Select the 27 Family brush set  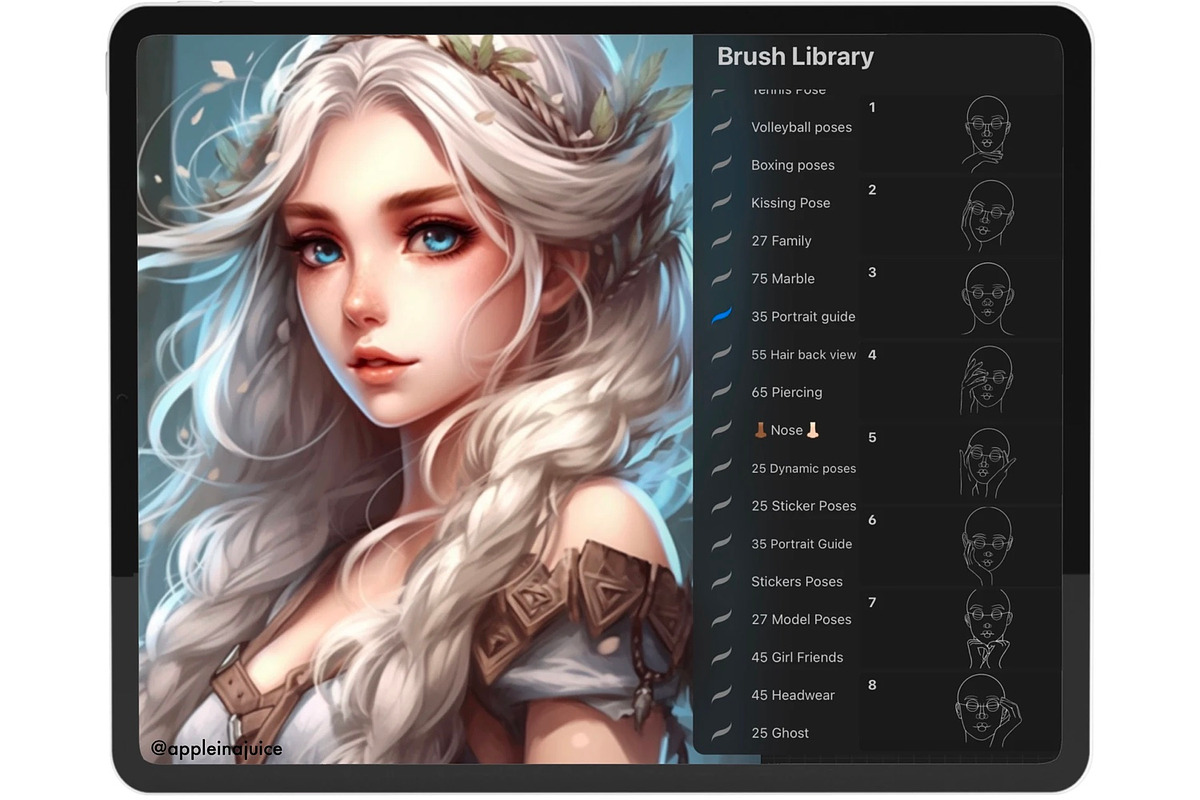pos(781,241)
